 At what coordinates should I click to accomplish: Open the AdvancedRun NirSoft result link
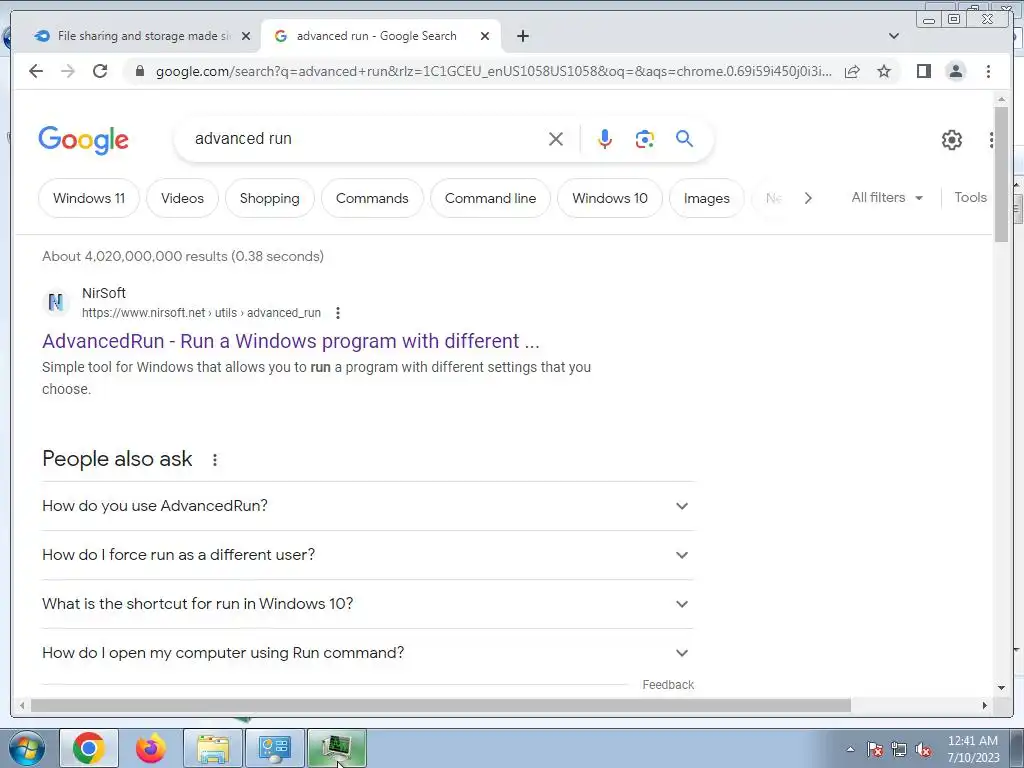(x=291, y=341)
